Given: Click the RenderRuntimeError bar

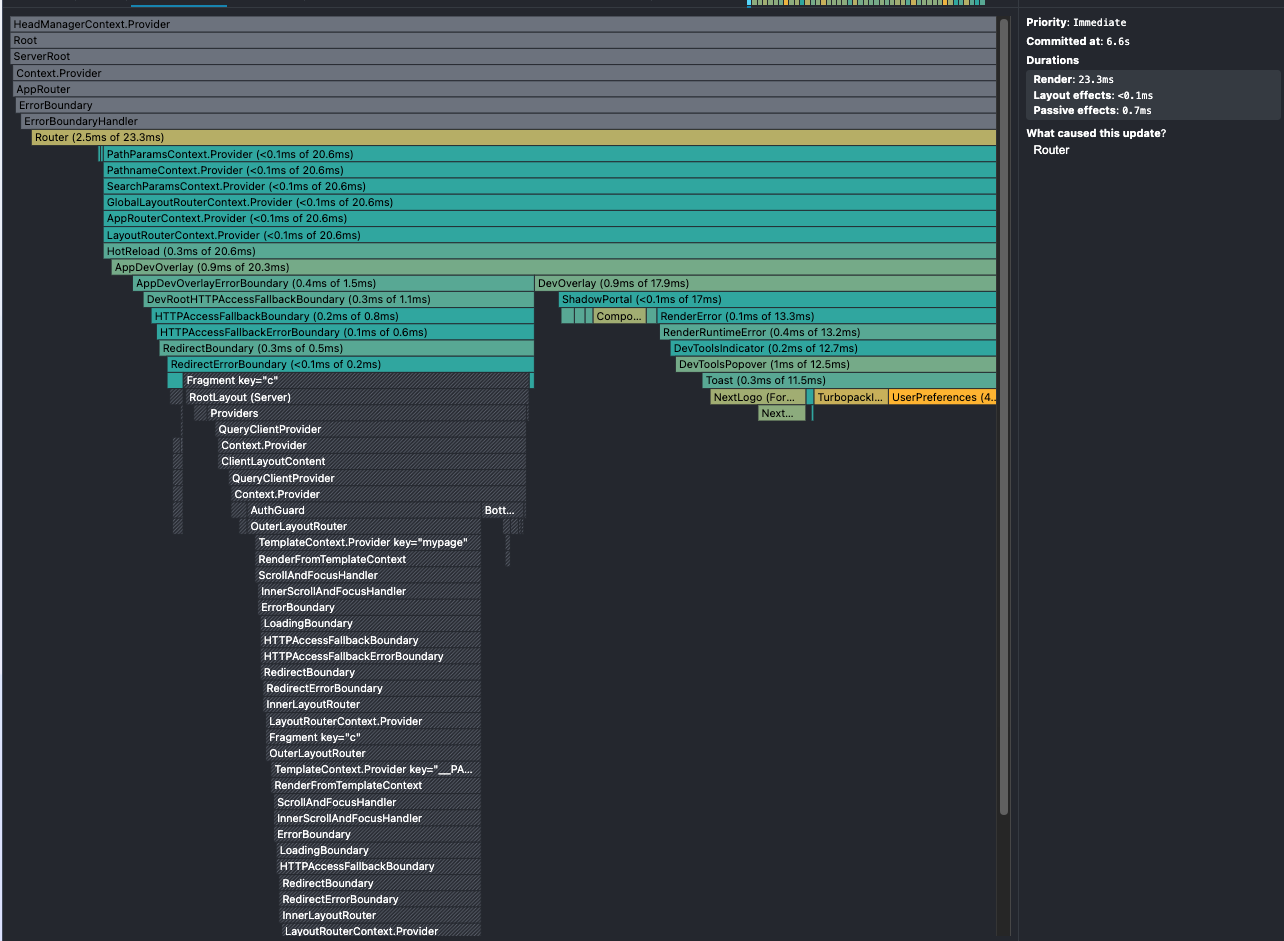Looking at the screenshot, I should click(828, 332).
